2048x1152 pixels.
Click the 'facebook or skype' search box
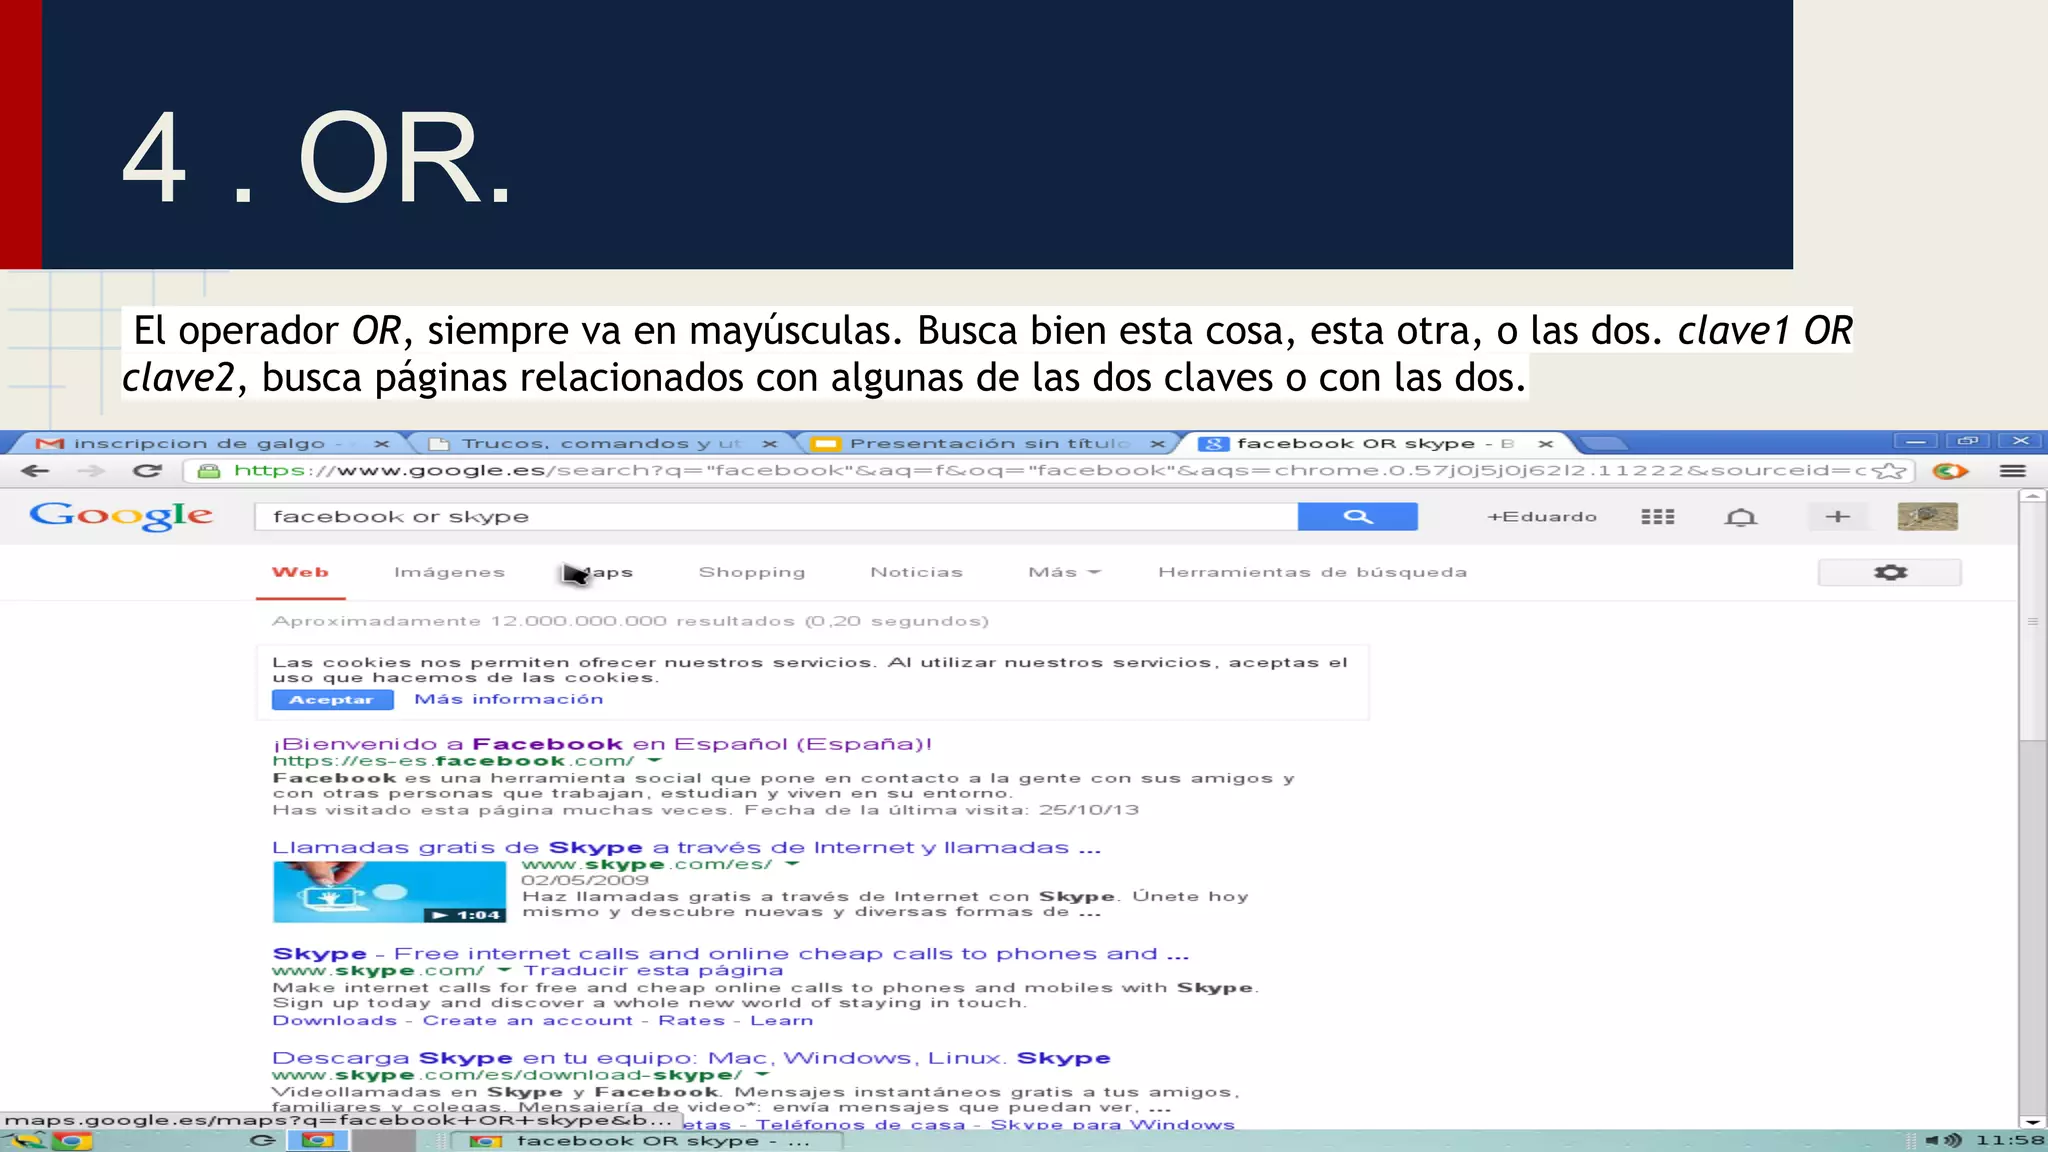tap(776, 516)
